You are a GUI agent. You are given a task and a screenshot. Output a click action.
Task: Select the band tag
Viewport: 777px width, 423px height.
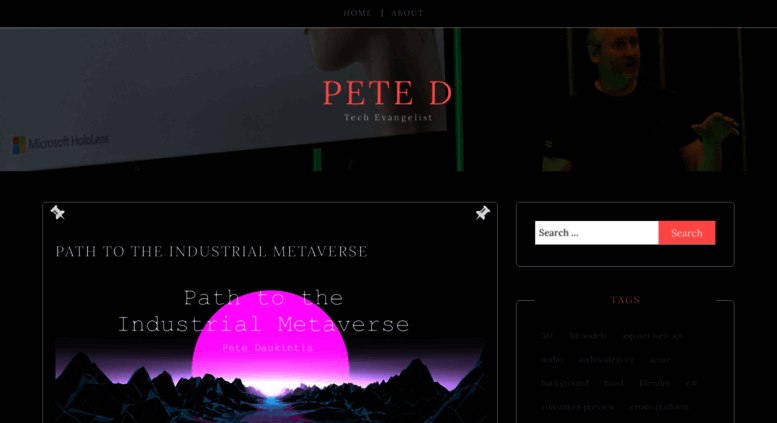[x=613, y=383]
